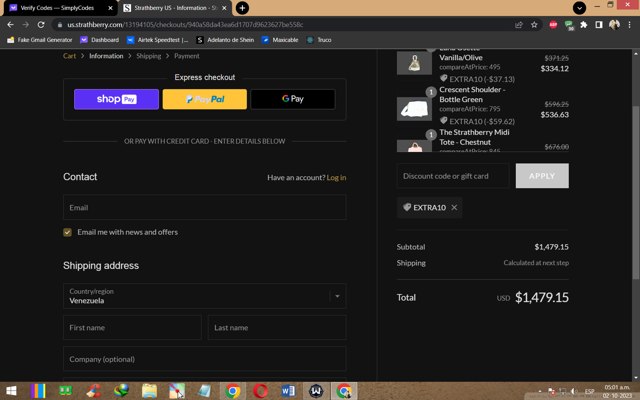This screenshot has width=640, height=400.
Task: Pay with PayPal express button
Action: click(x=204, y=99)
